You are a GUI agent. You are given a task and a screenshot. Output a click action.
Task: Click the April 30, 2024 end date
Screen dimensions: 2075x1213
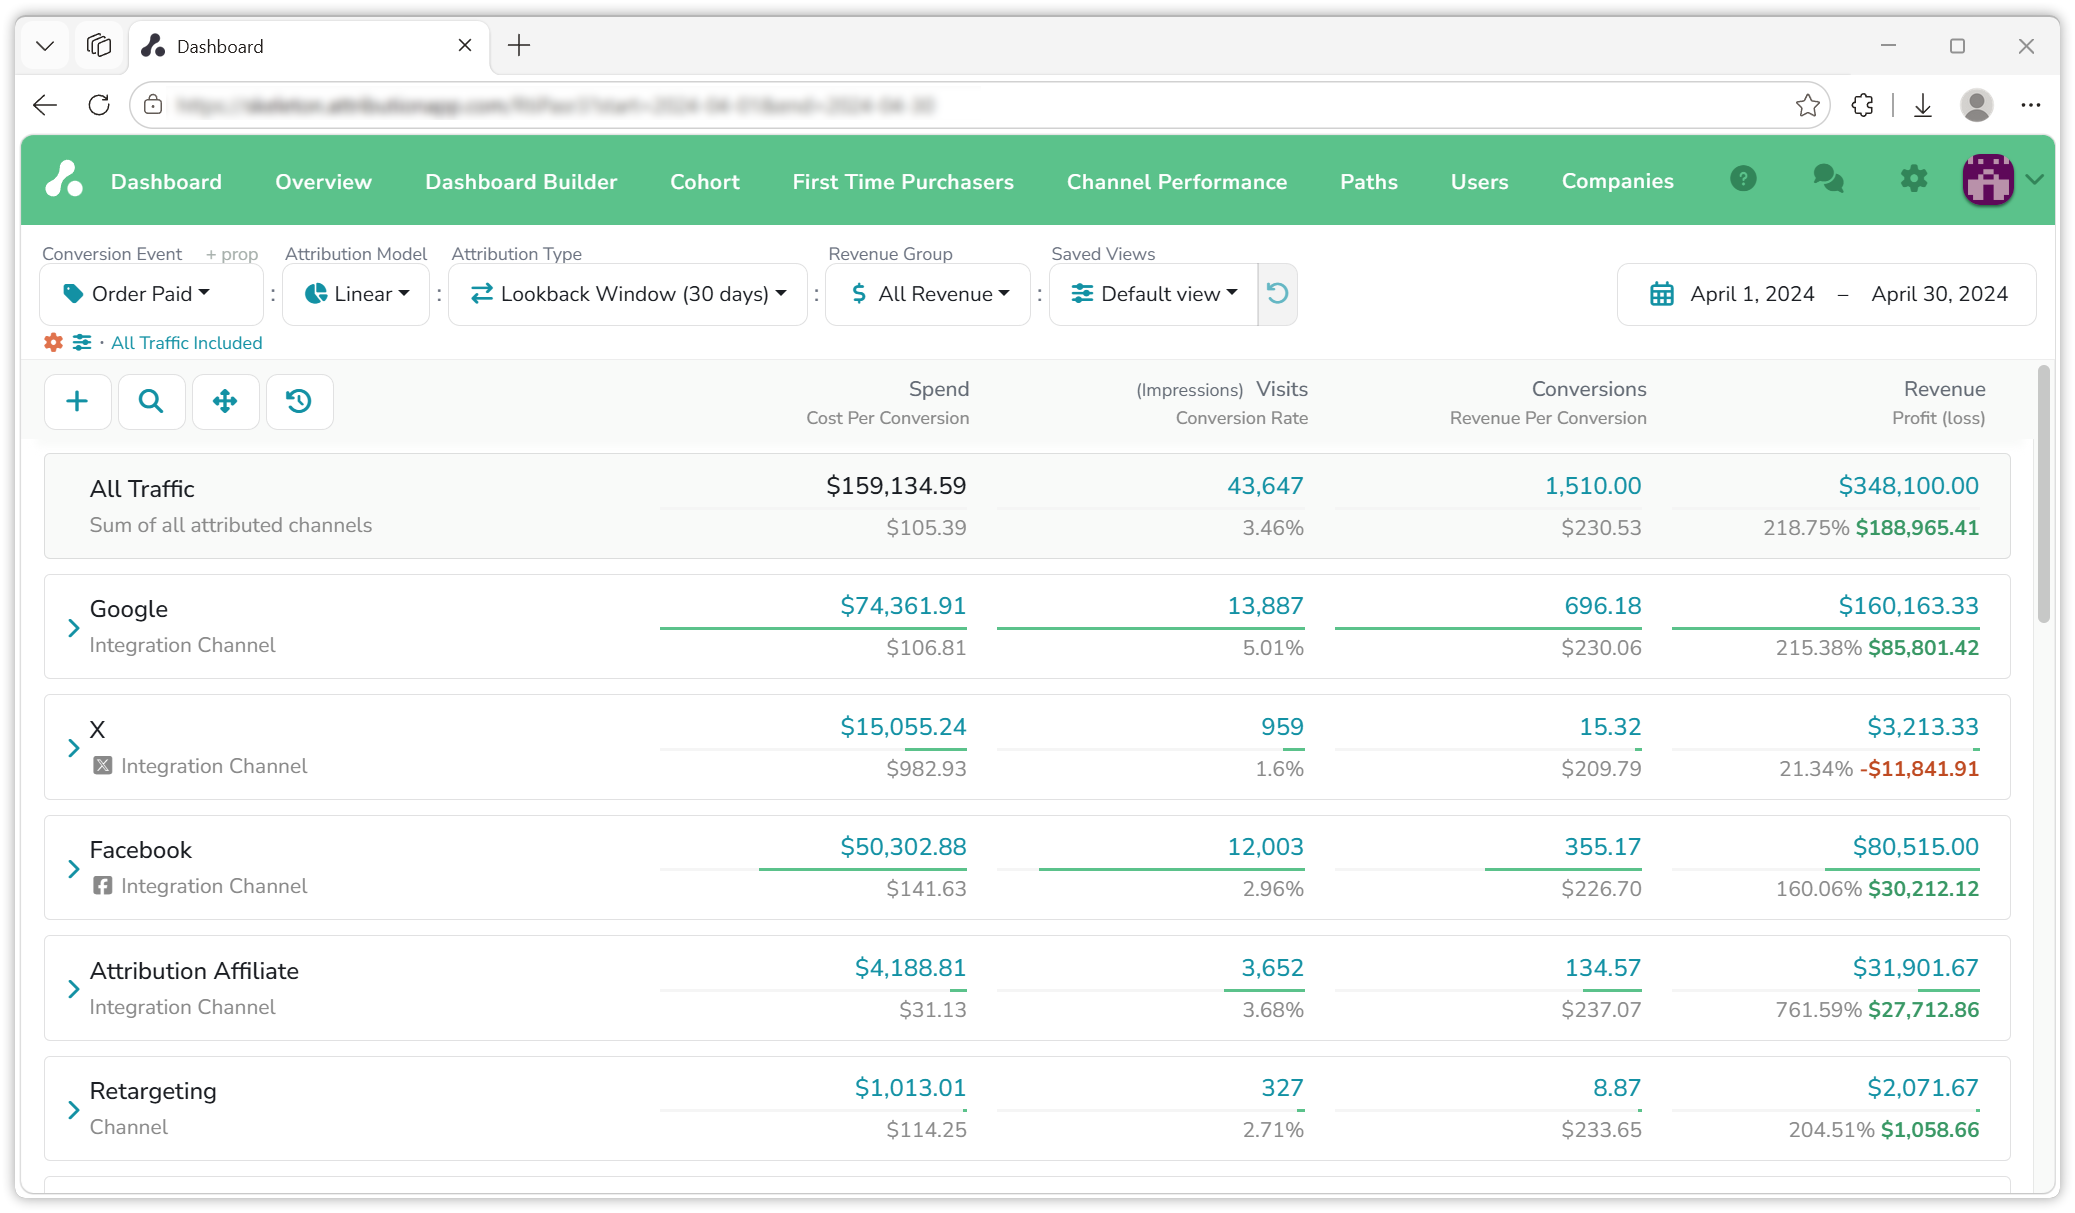coord(1939,294)
